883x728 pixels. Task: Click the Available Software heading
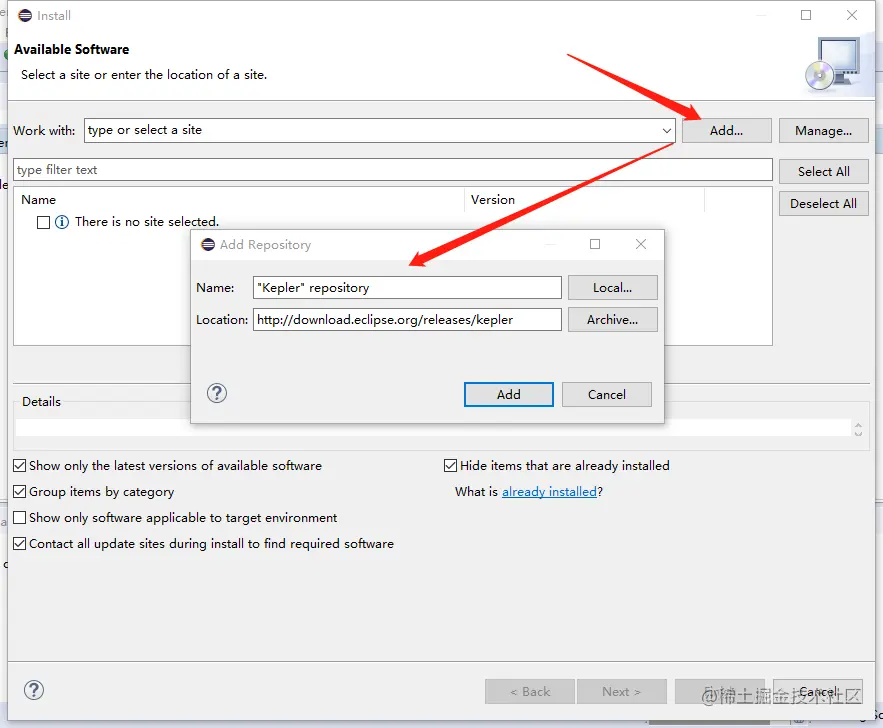tap(72, 50)
